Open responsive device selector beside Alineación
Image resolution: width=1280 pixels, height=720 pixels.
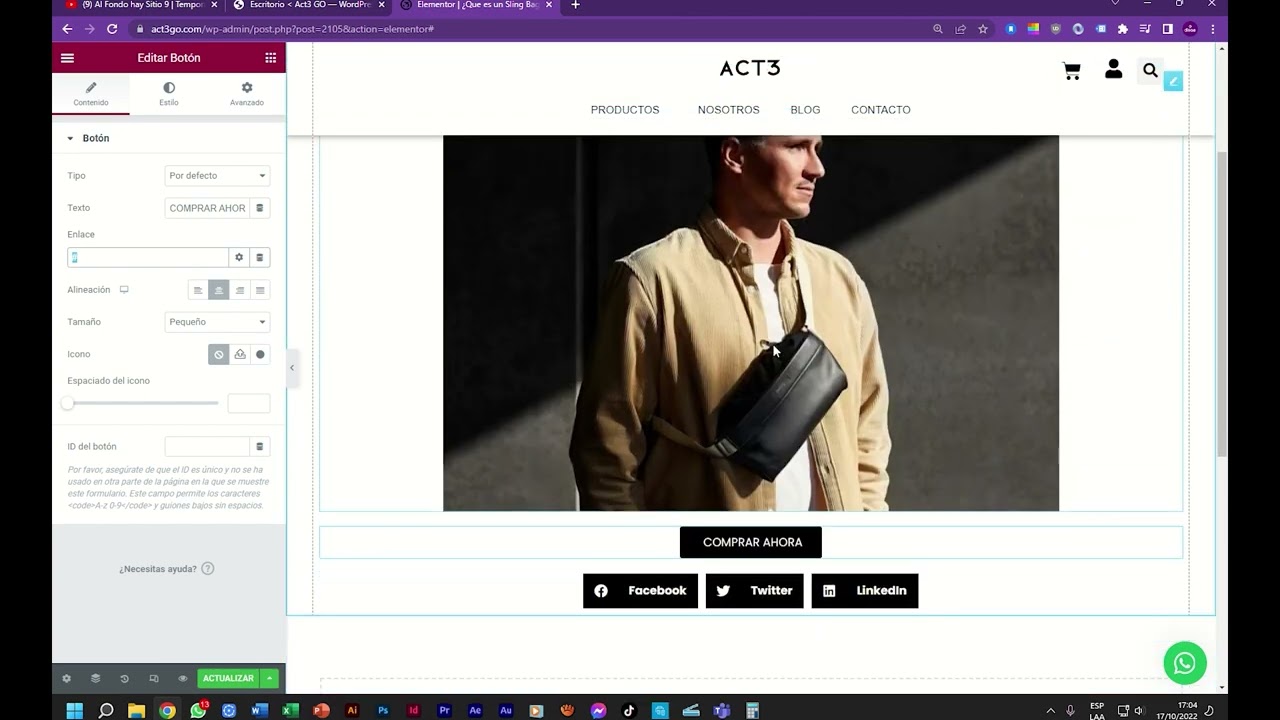coord(124,290)
